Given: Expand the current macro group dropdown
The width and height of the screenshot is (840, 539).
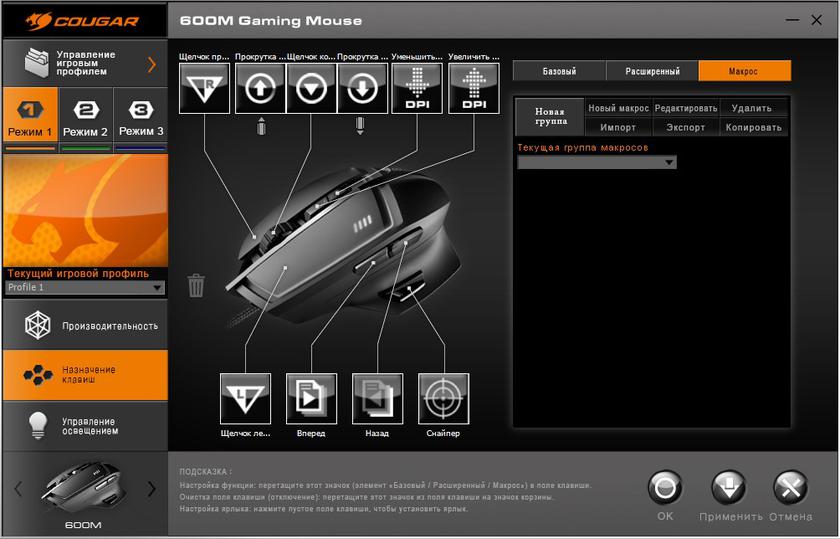Looking at the screenshot, I should coord(596,162).
